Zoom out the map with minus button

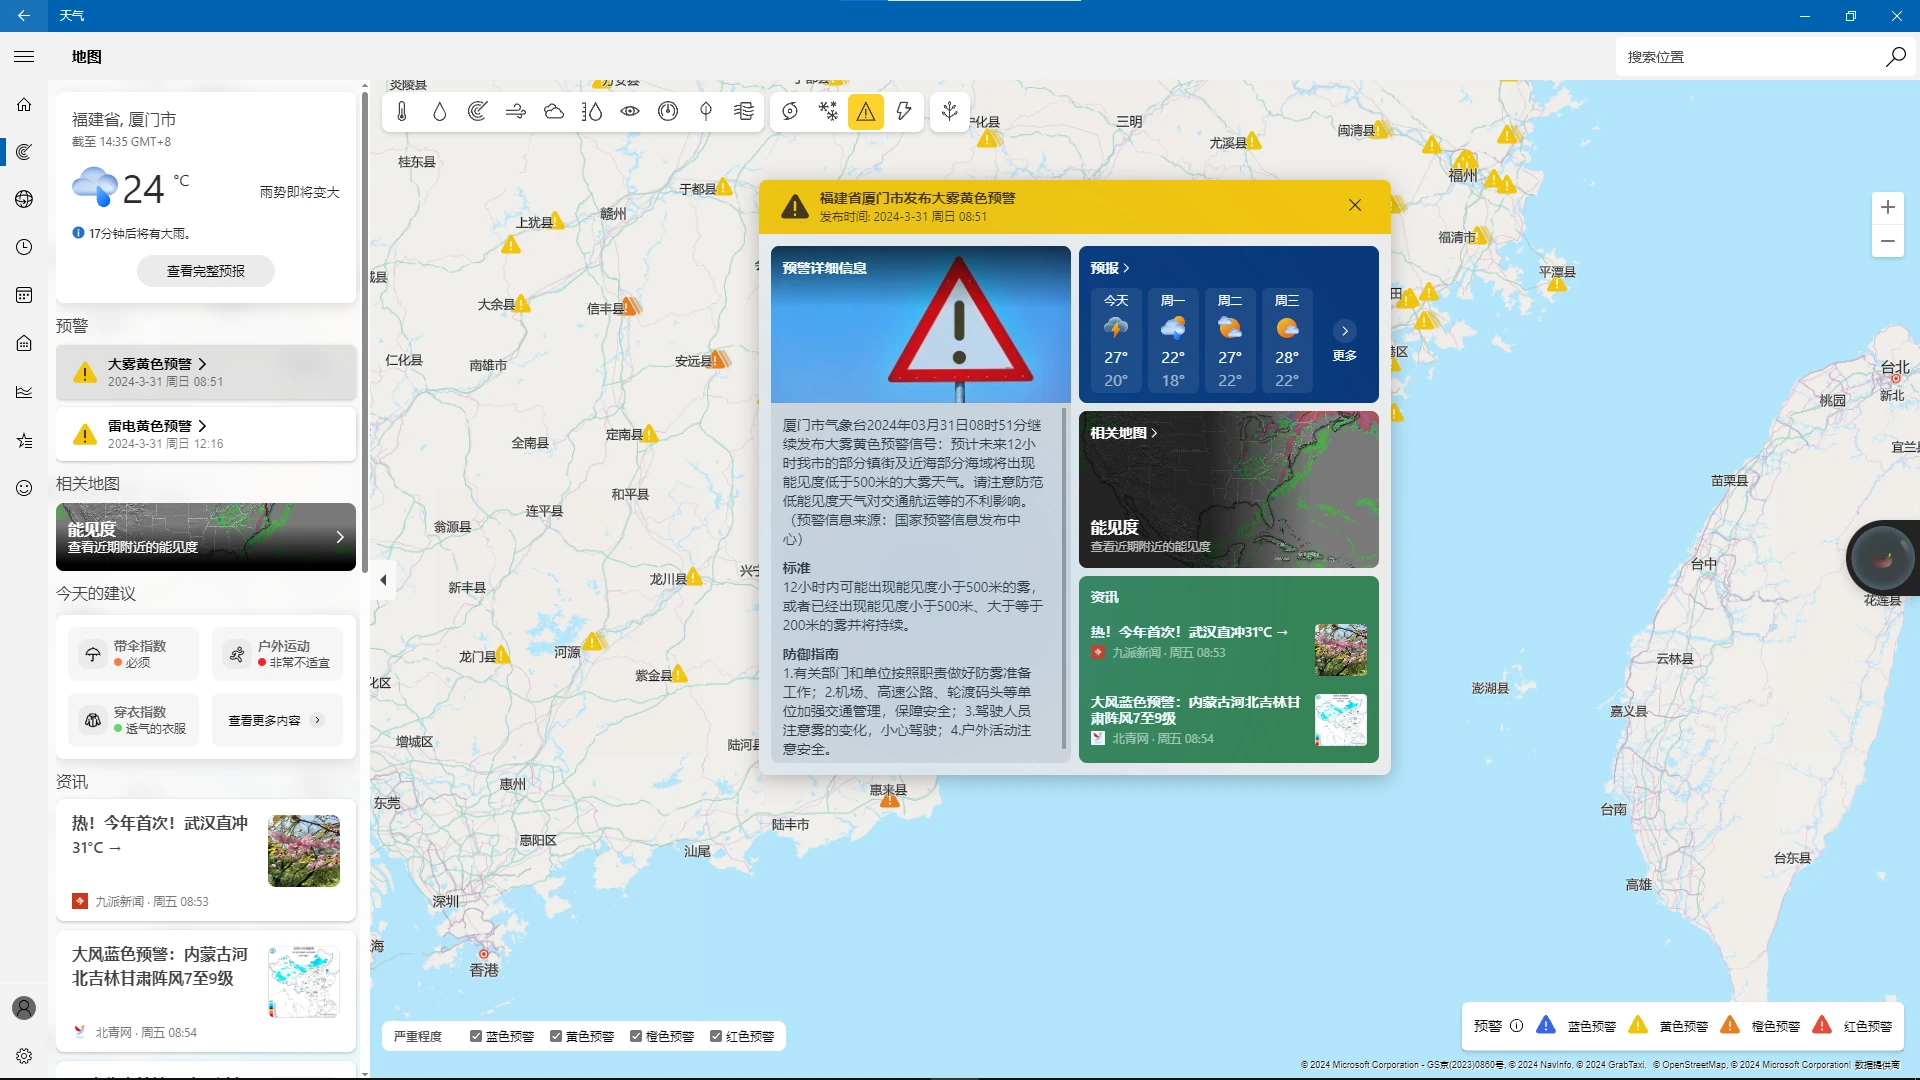click(1888, 241)
